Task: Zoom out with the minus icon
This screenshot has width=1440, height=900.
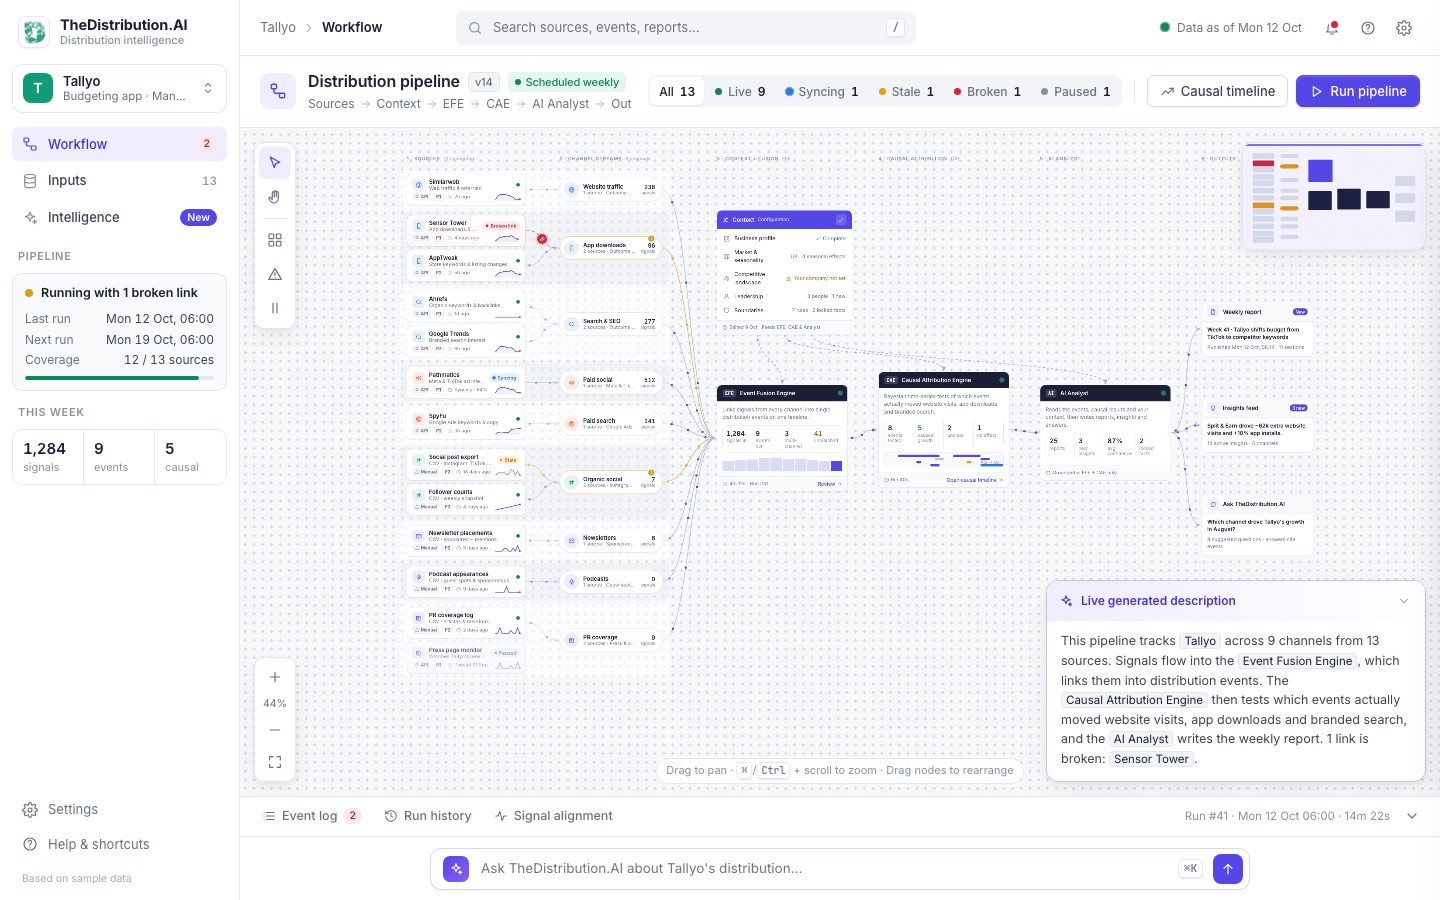Action: coord(275,730)
